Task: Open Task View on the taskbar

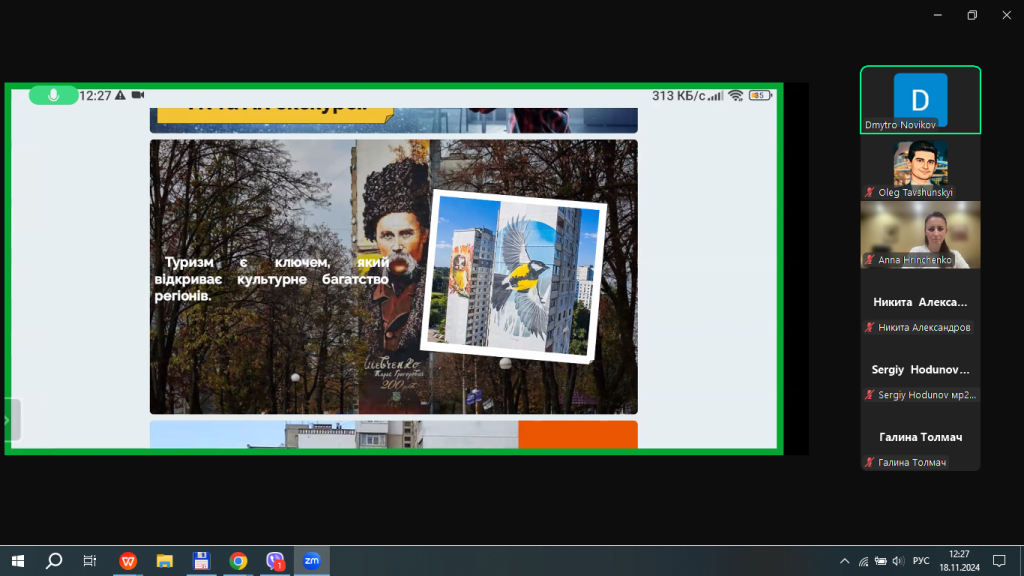Action: click(x=90, y=561)
